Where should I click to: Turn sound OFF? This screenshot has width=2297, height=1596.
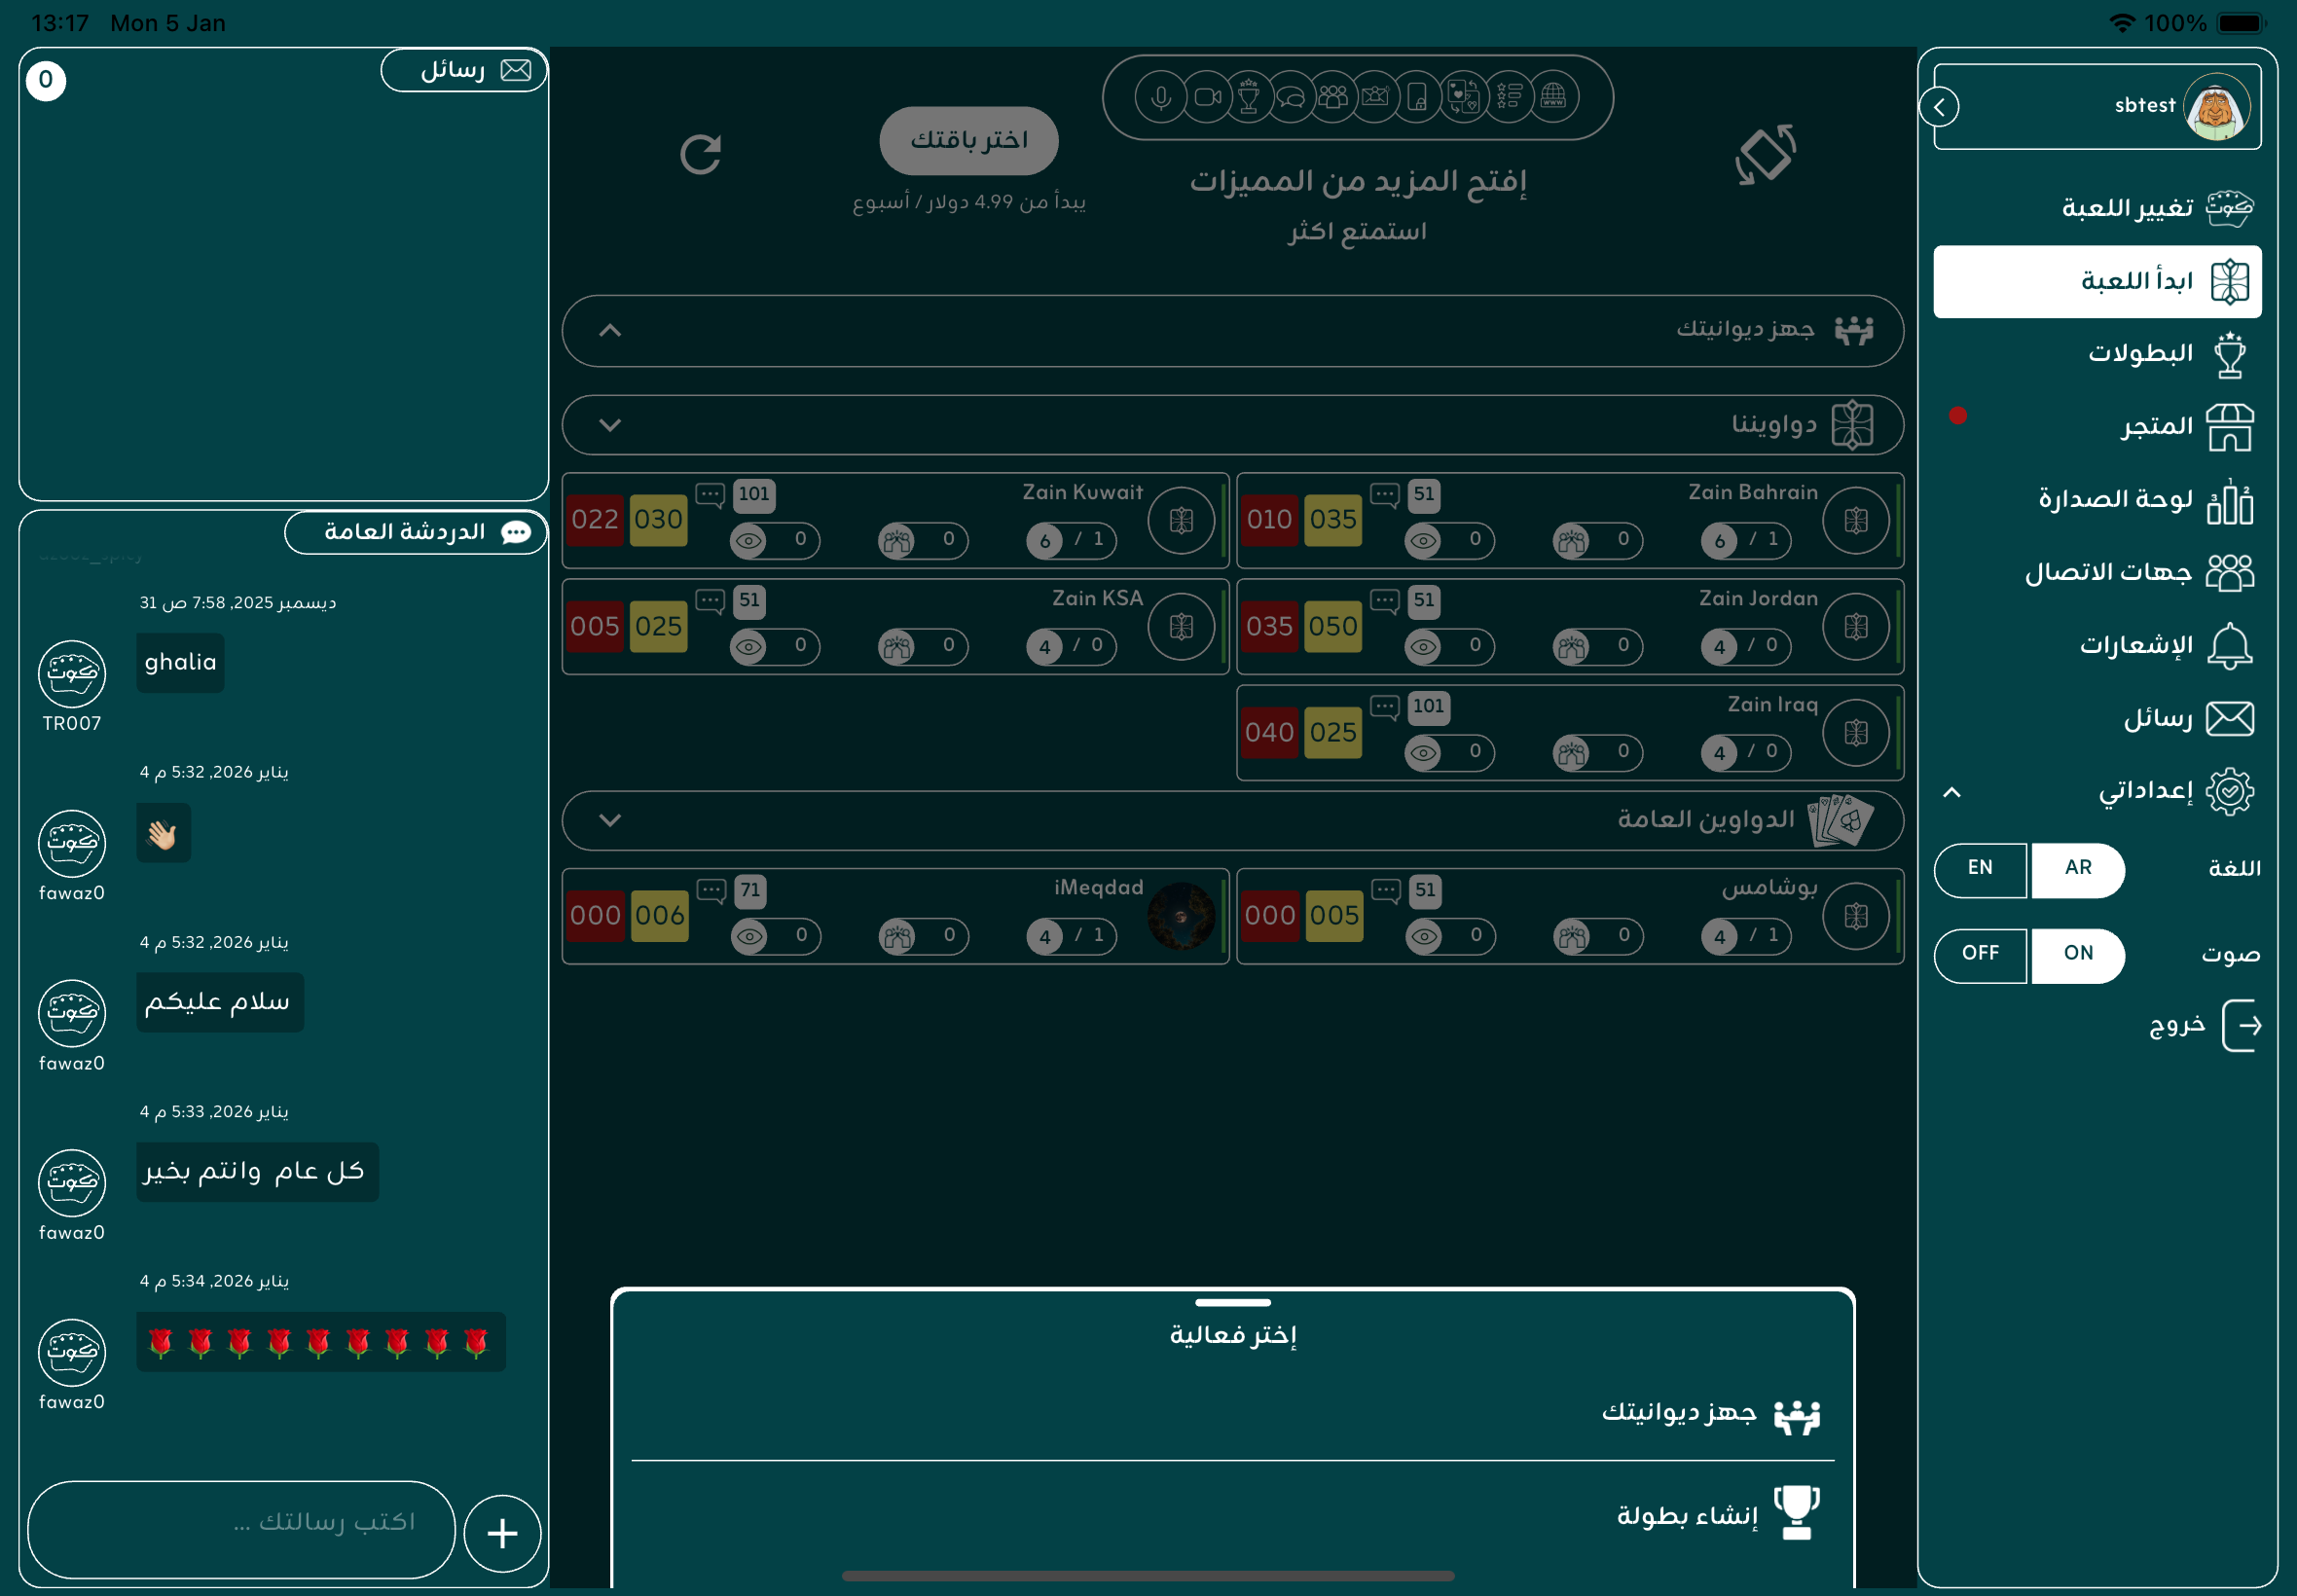point(1980,954)
